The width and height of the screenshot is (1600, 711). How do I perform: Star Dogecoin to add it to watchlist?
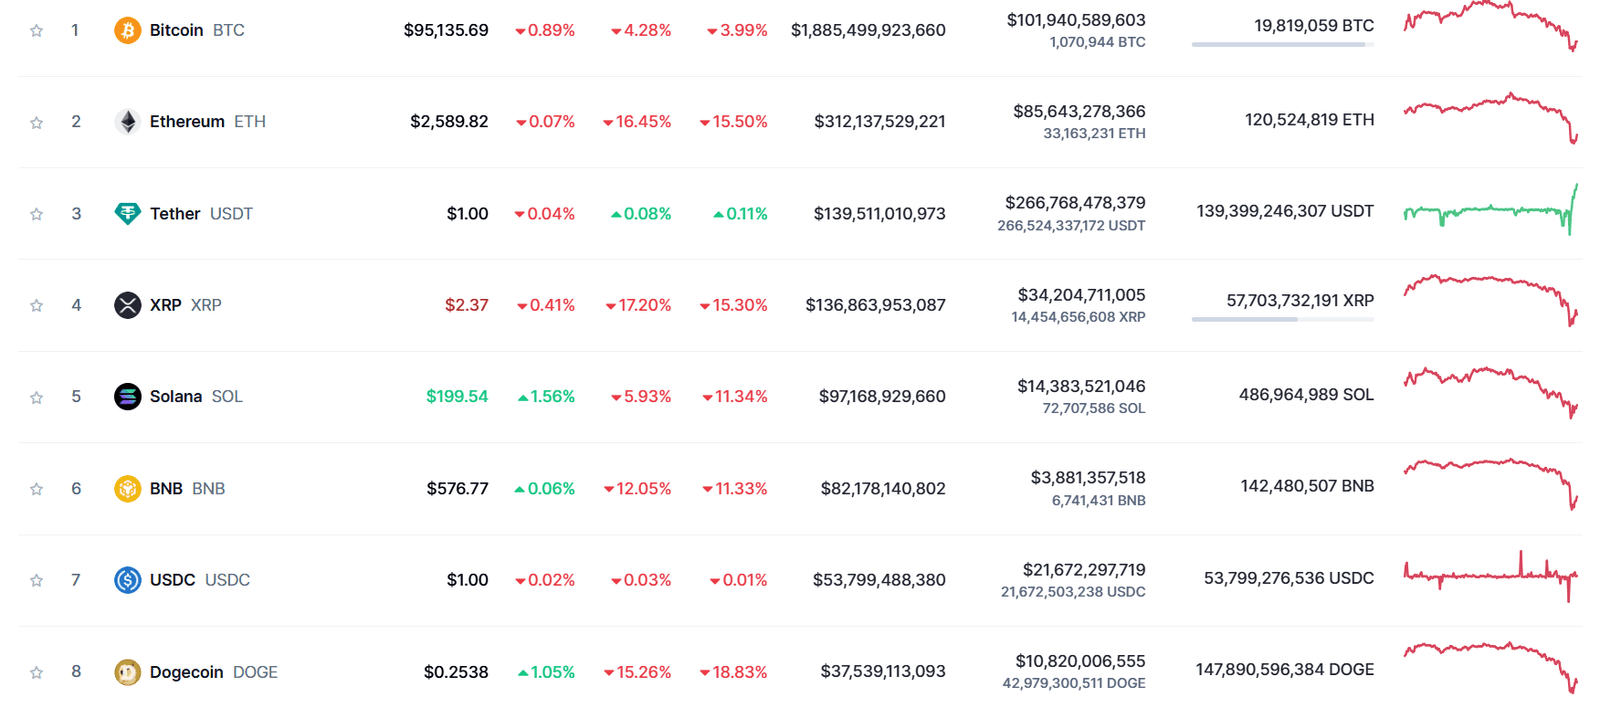click(x=37, y=672)
